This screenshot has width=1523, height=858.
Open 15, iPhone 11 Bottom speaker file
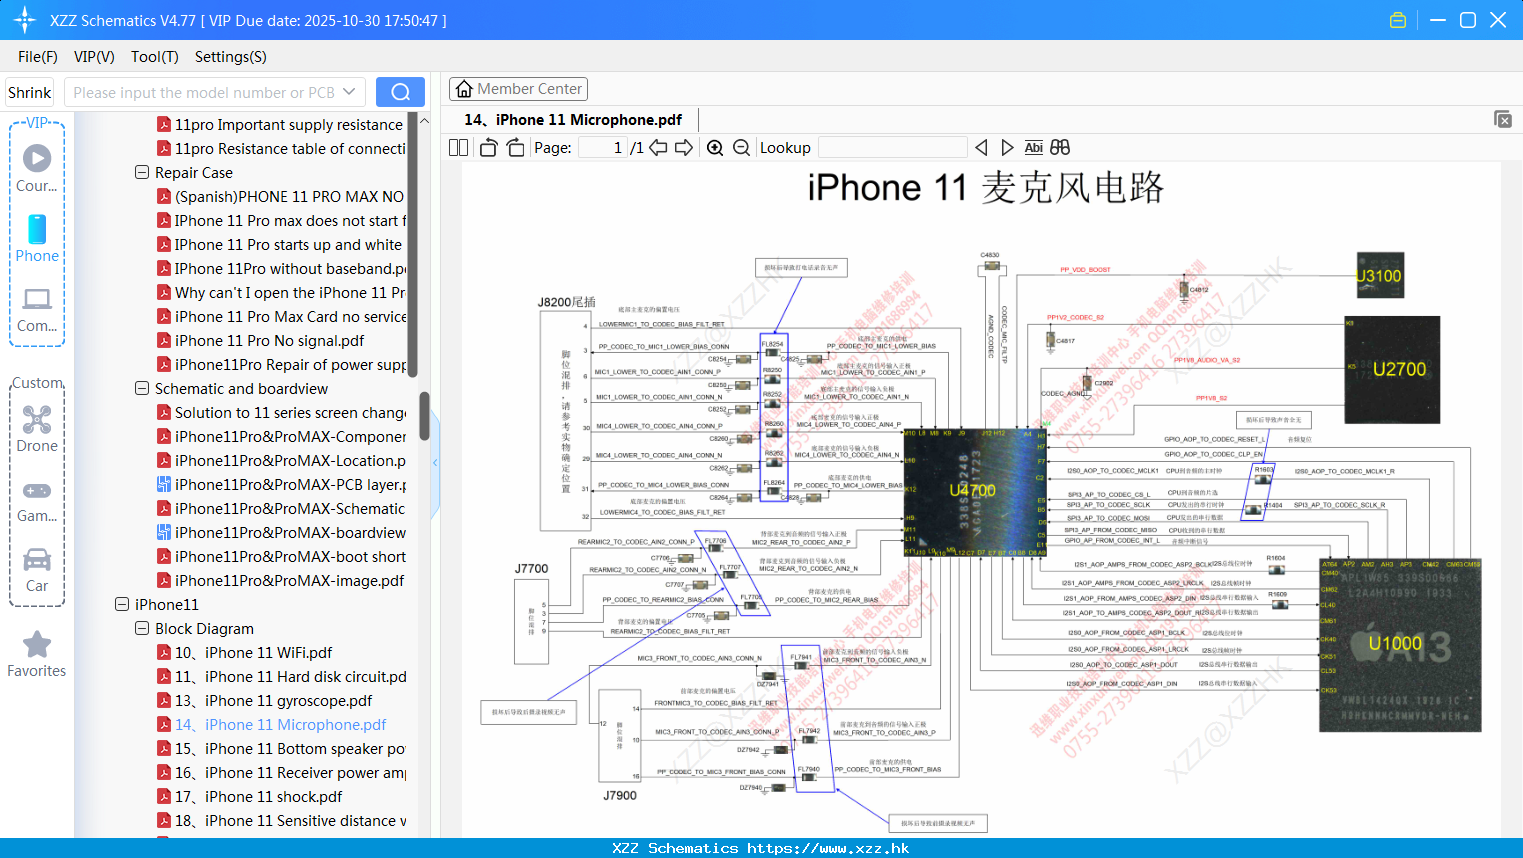click(281, 748)
